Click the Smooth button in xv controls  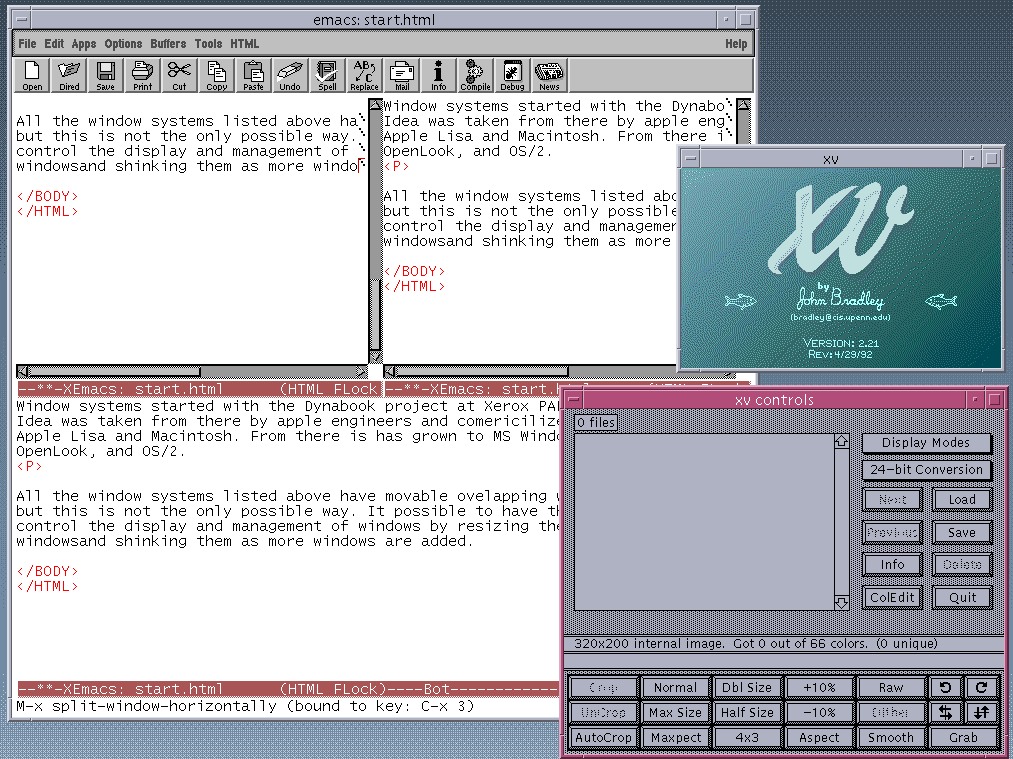click(890, 738)
